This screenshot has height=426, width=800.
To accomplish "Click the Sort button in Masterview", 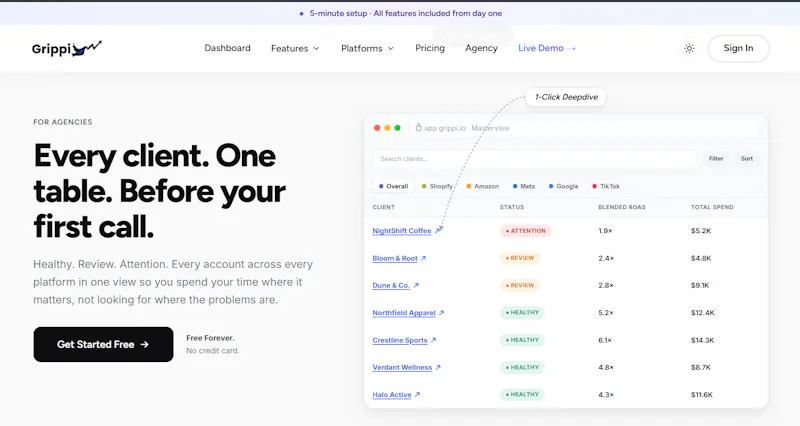I will tap(747, 159).
